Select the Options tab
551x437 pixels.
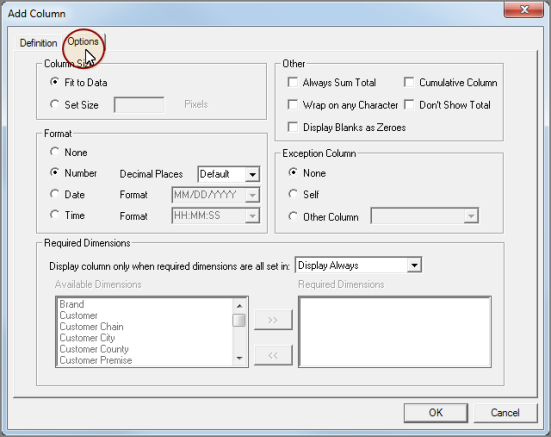click(x=83, y=41)
